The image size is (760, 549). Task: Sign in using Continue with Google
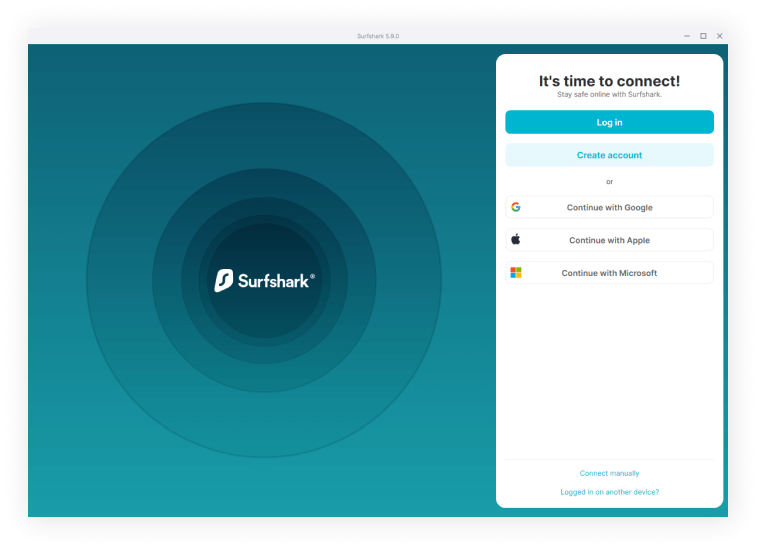609,207
